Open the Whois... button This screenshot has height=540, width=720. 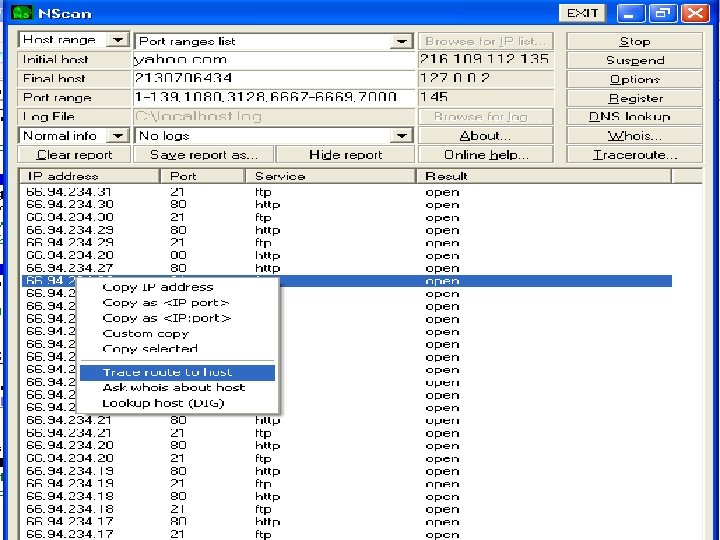[x=635, y=135]
